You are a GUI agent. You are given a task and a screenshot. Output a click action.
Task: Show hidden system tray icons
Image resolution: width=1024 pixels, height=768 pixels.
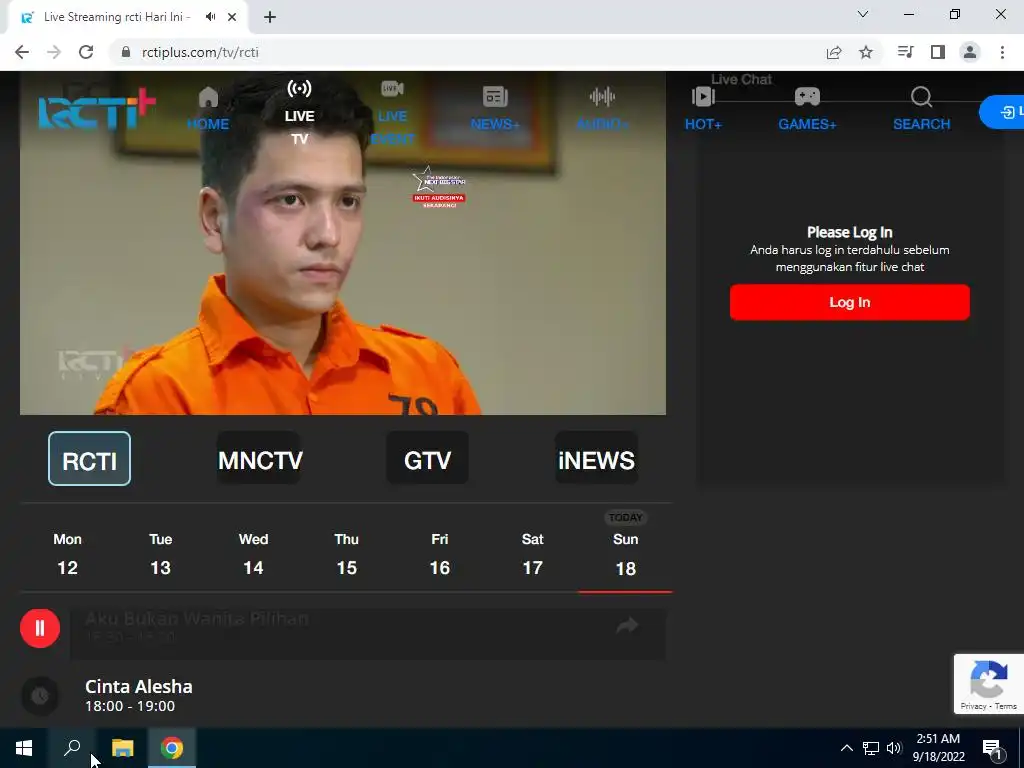pyautogui.click(x=846, y=748)
